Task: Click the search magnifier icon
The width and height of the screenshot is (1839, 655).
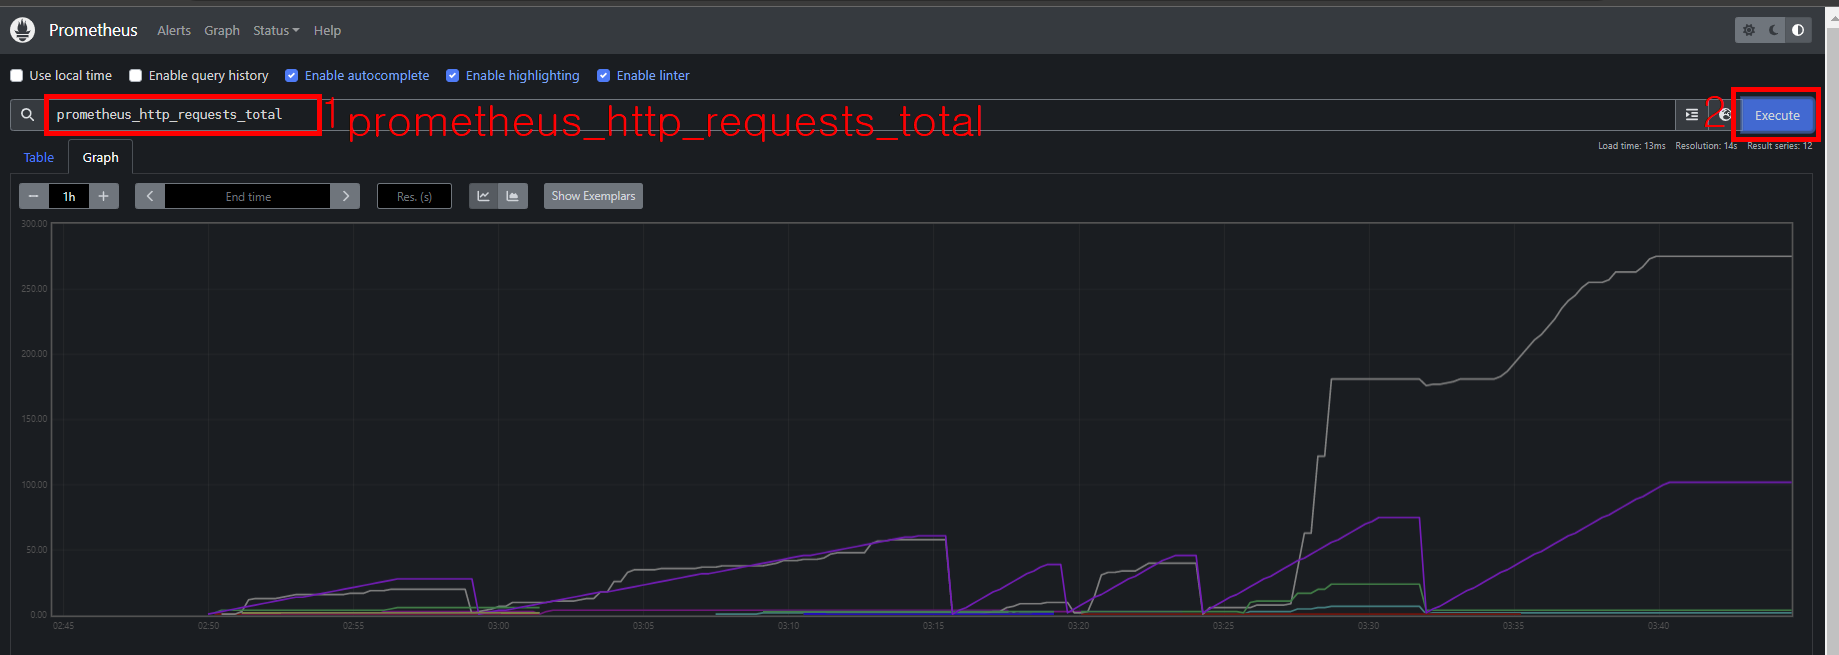Action: (x=27, y=115)
